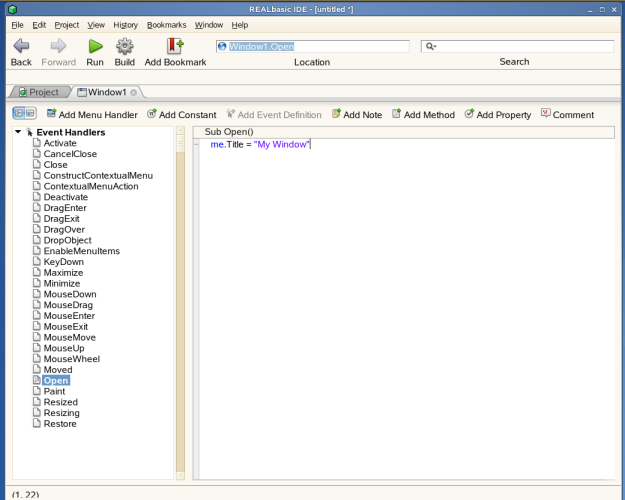Click the Comment icon
This screenshot has height=500, width=625.
546,113
